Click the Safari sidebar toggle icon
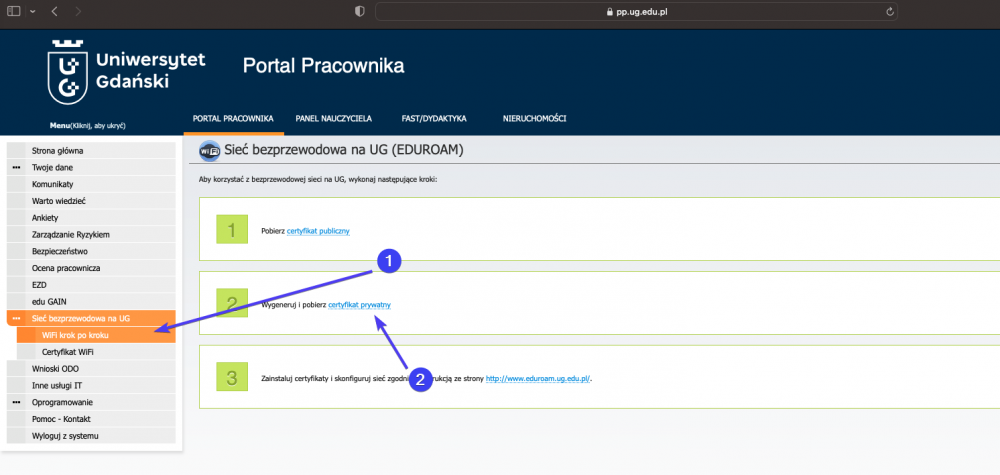 coord(14,11)
